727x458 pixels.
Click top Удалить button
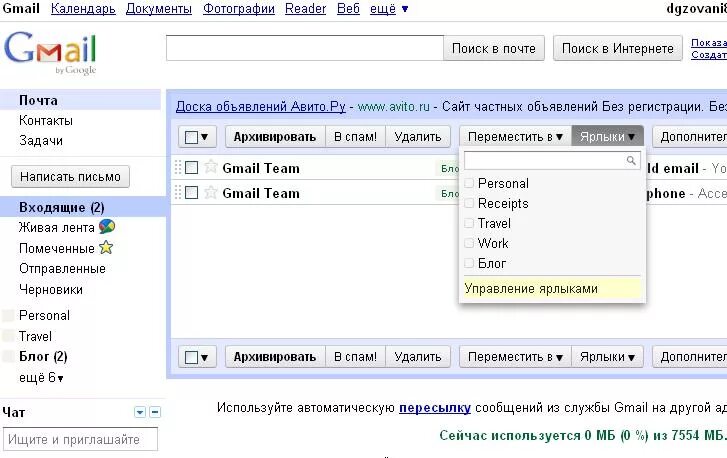(418, 137)
